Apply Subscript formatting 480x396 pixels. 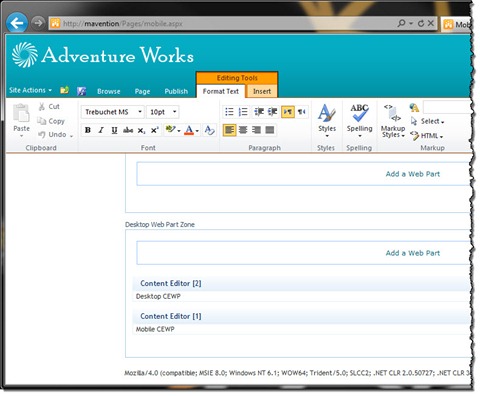tap(141, 130)
